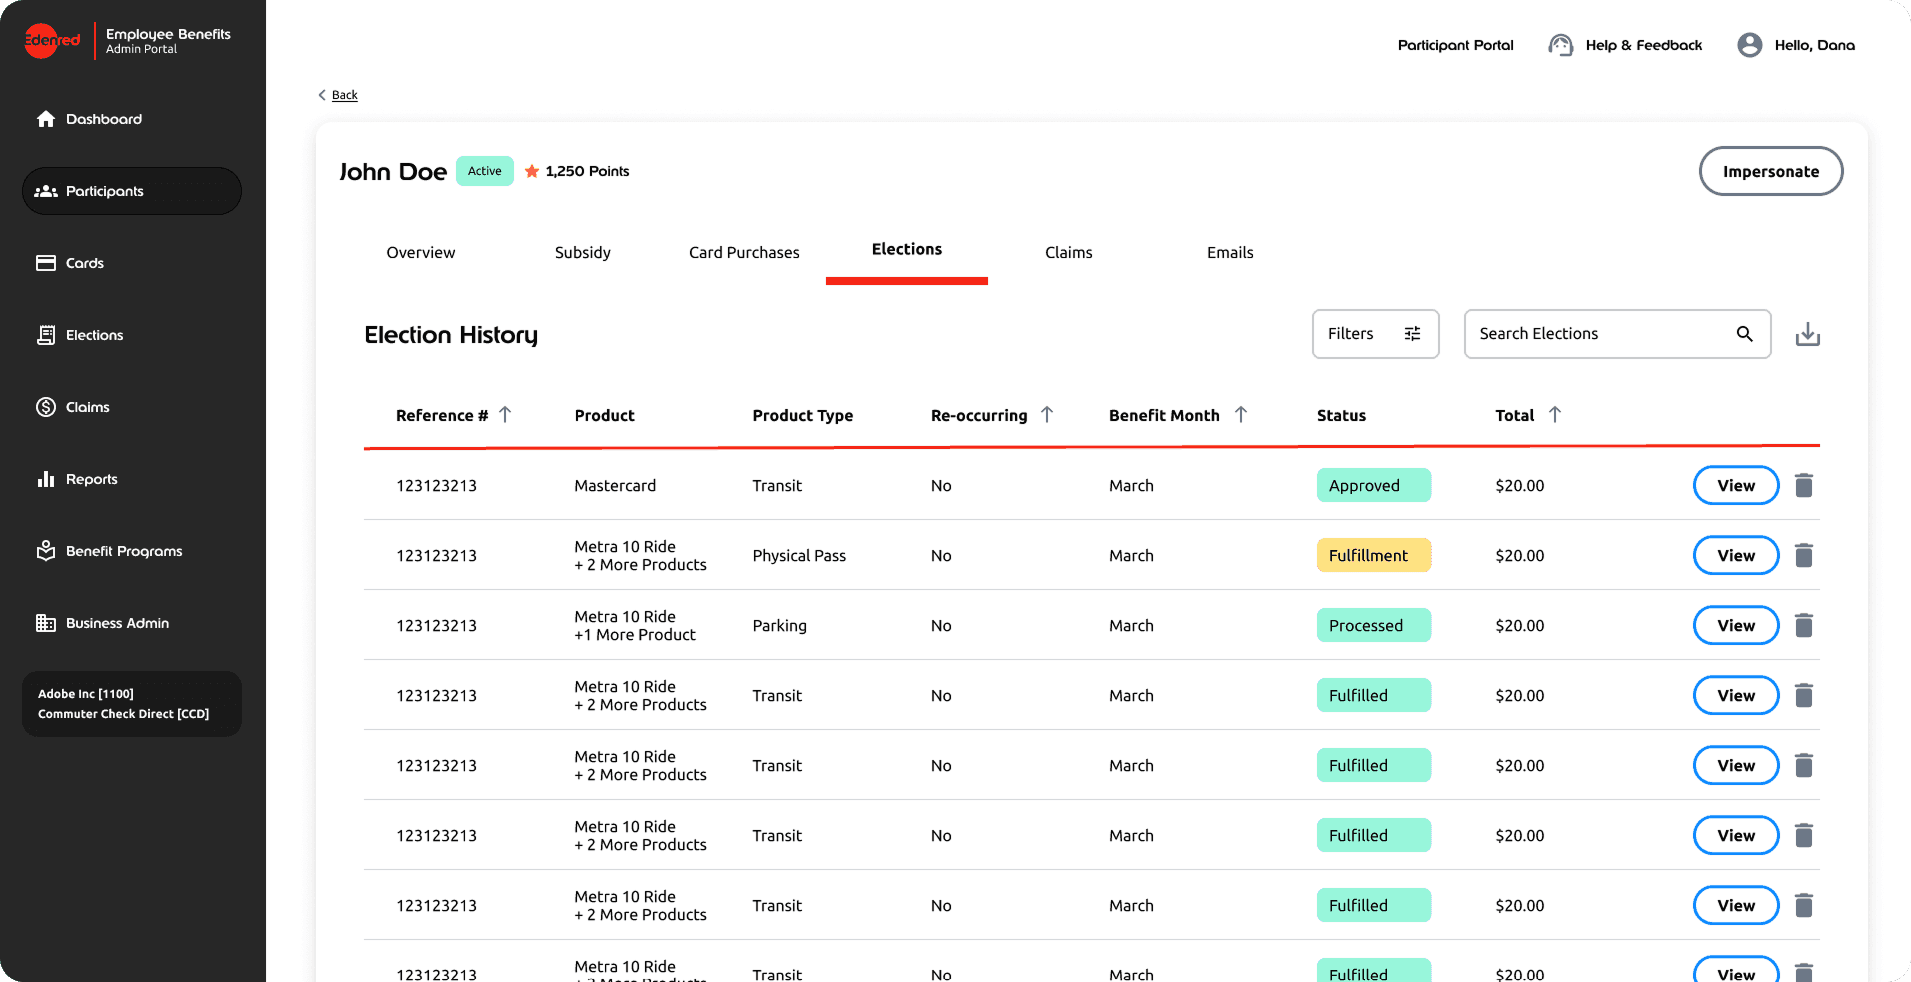Switch to the Card Purchases tab
The height and width of the screenshot is (982, 1911).
pos(744,253)
